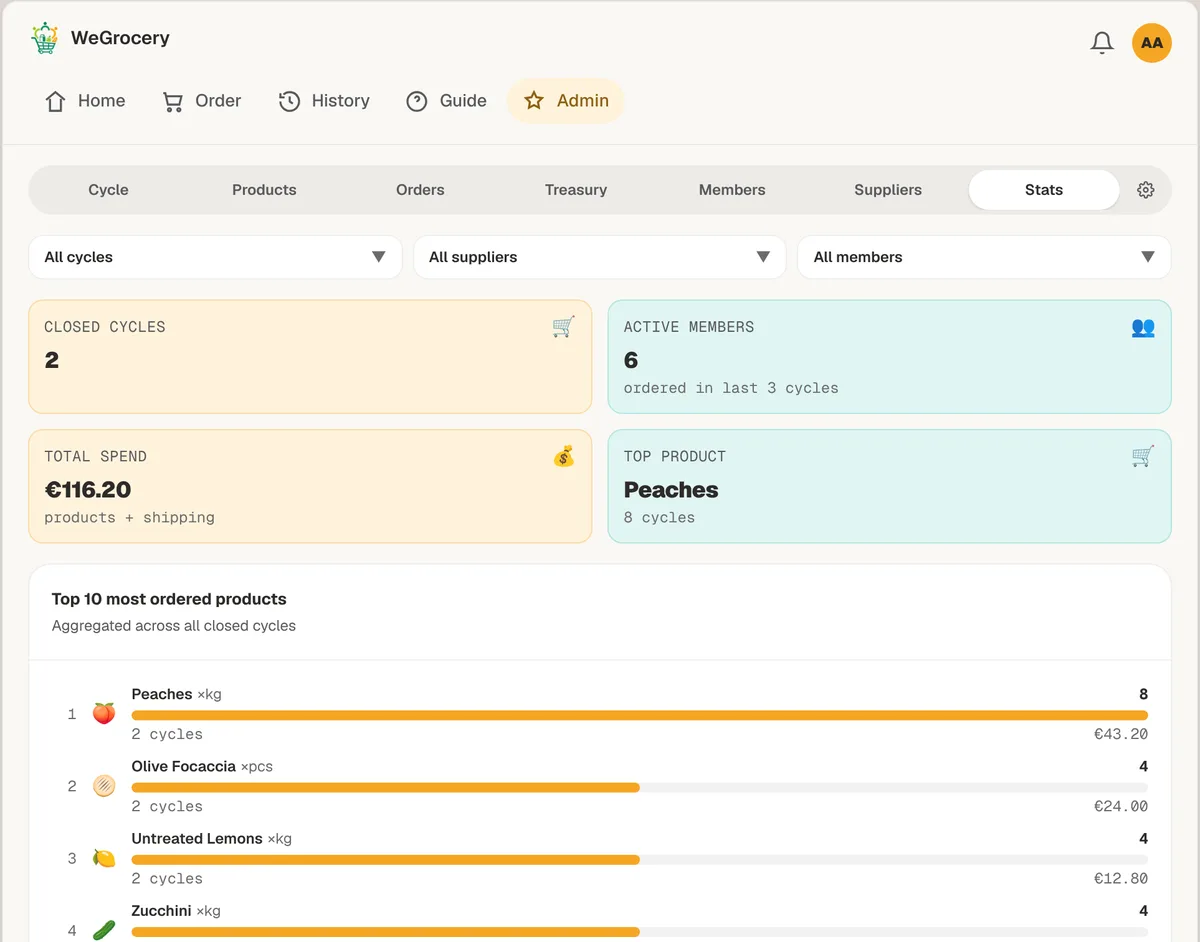Go to History in navigation
Image resolution: width=1200 pixels, height=942 pixels.
[x=324, y=101]
